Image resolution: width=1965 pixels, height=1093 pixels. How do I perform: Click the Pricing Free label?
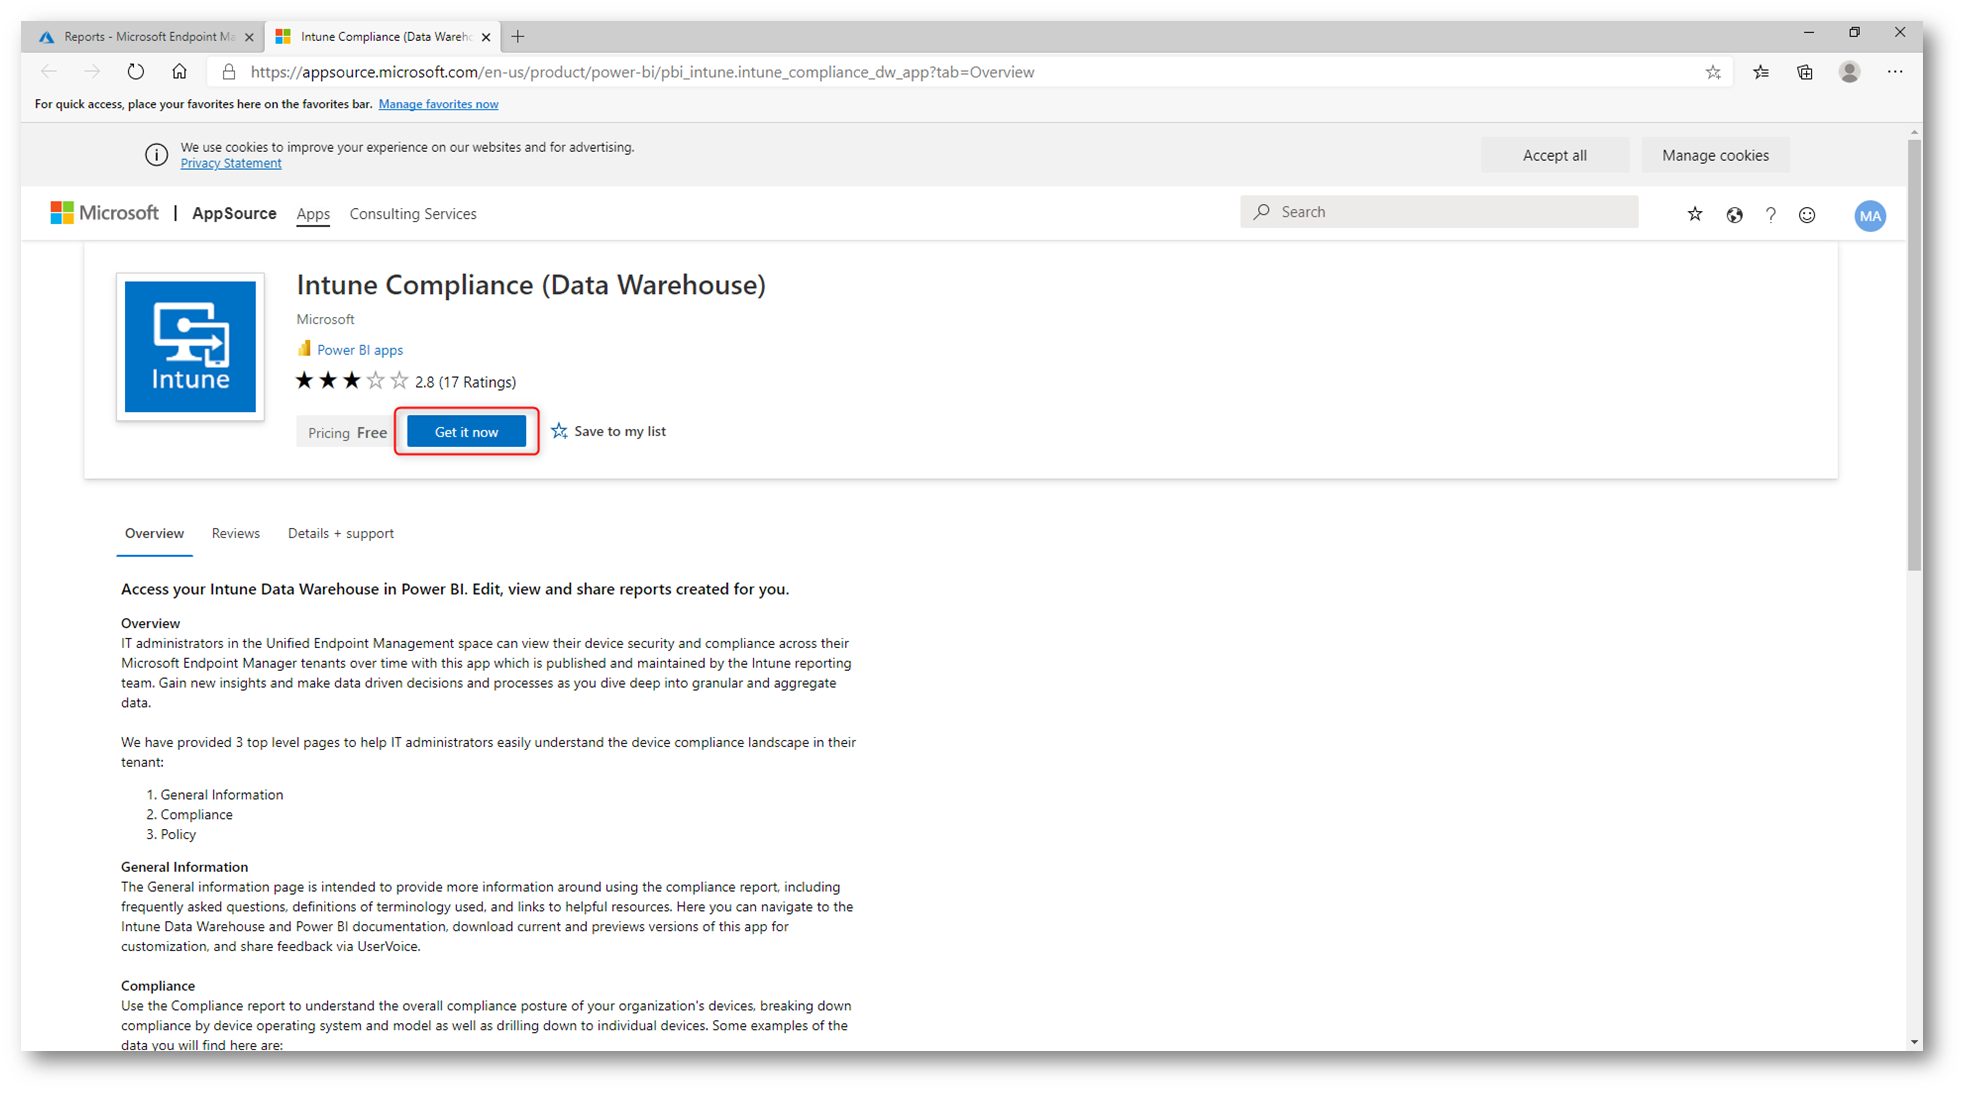point(347,432)
